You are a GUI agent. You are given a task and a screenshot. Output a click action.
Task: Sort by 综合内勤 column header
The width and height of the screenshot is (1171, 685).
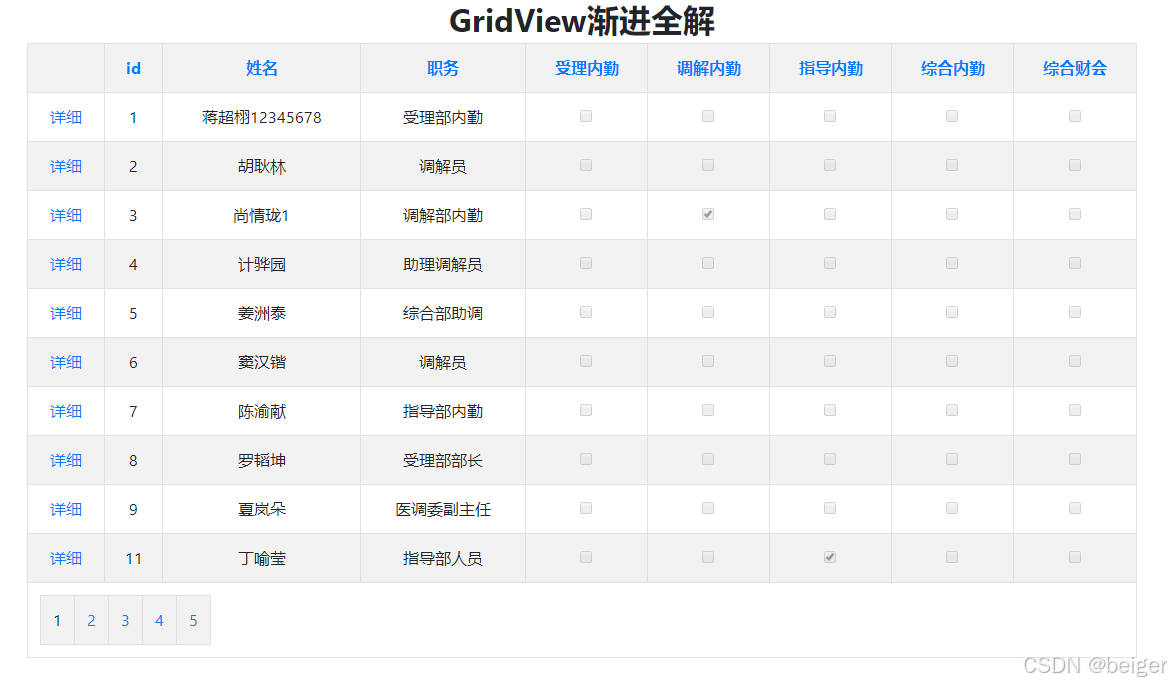coord(953,69)
